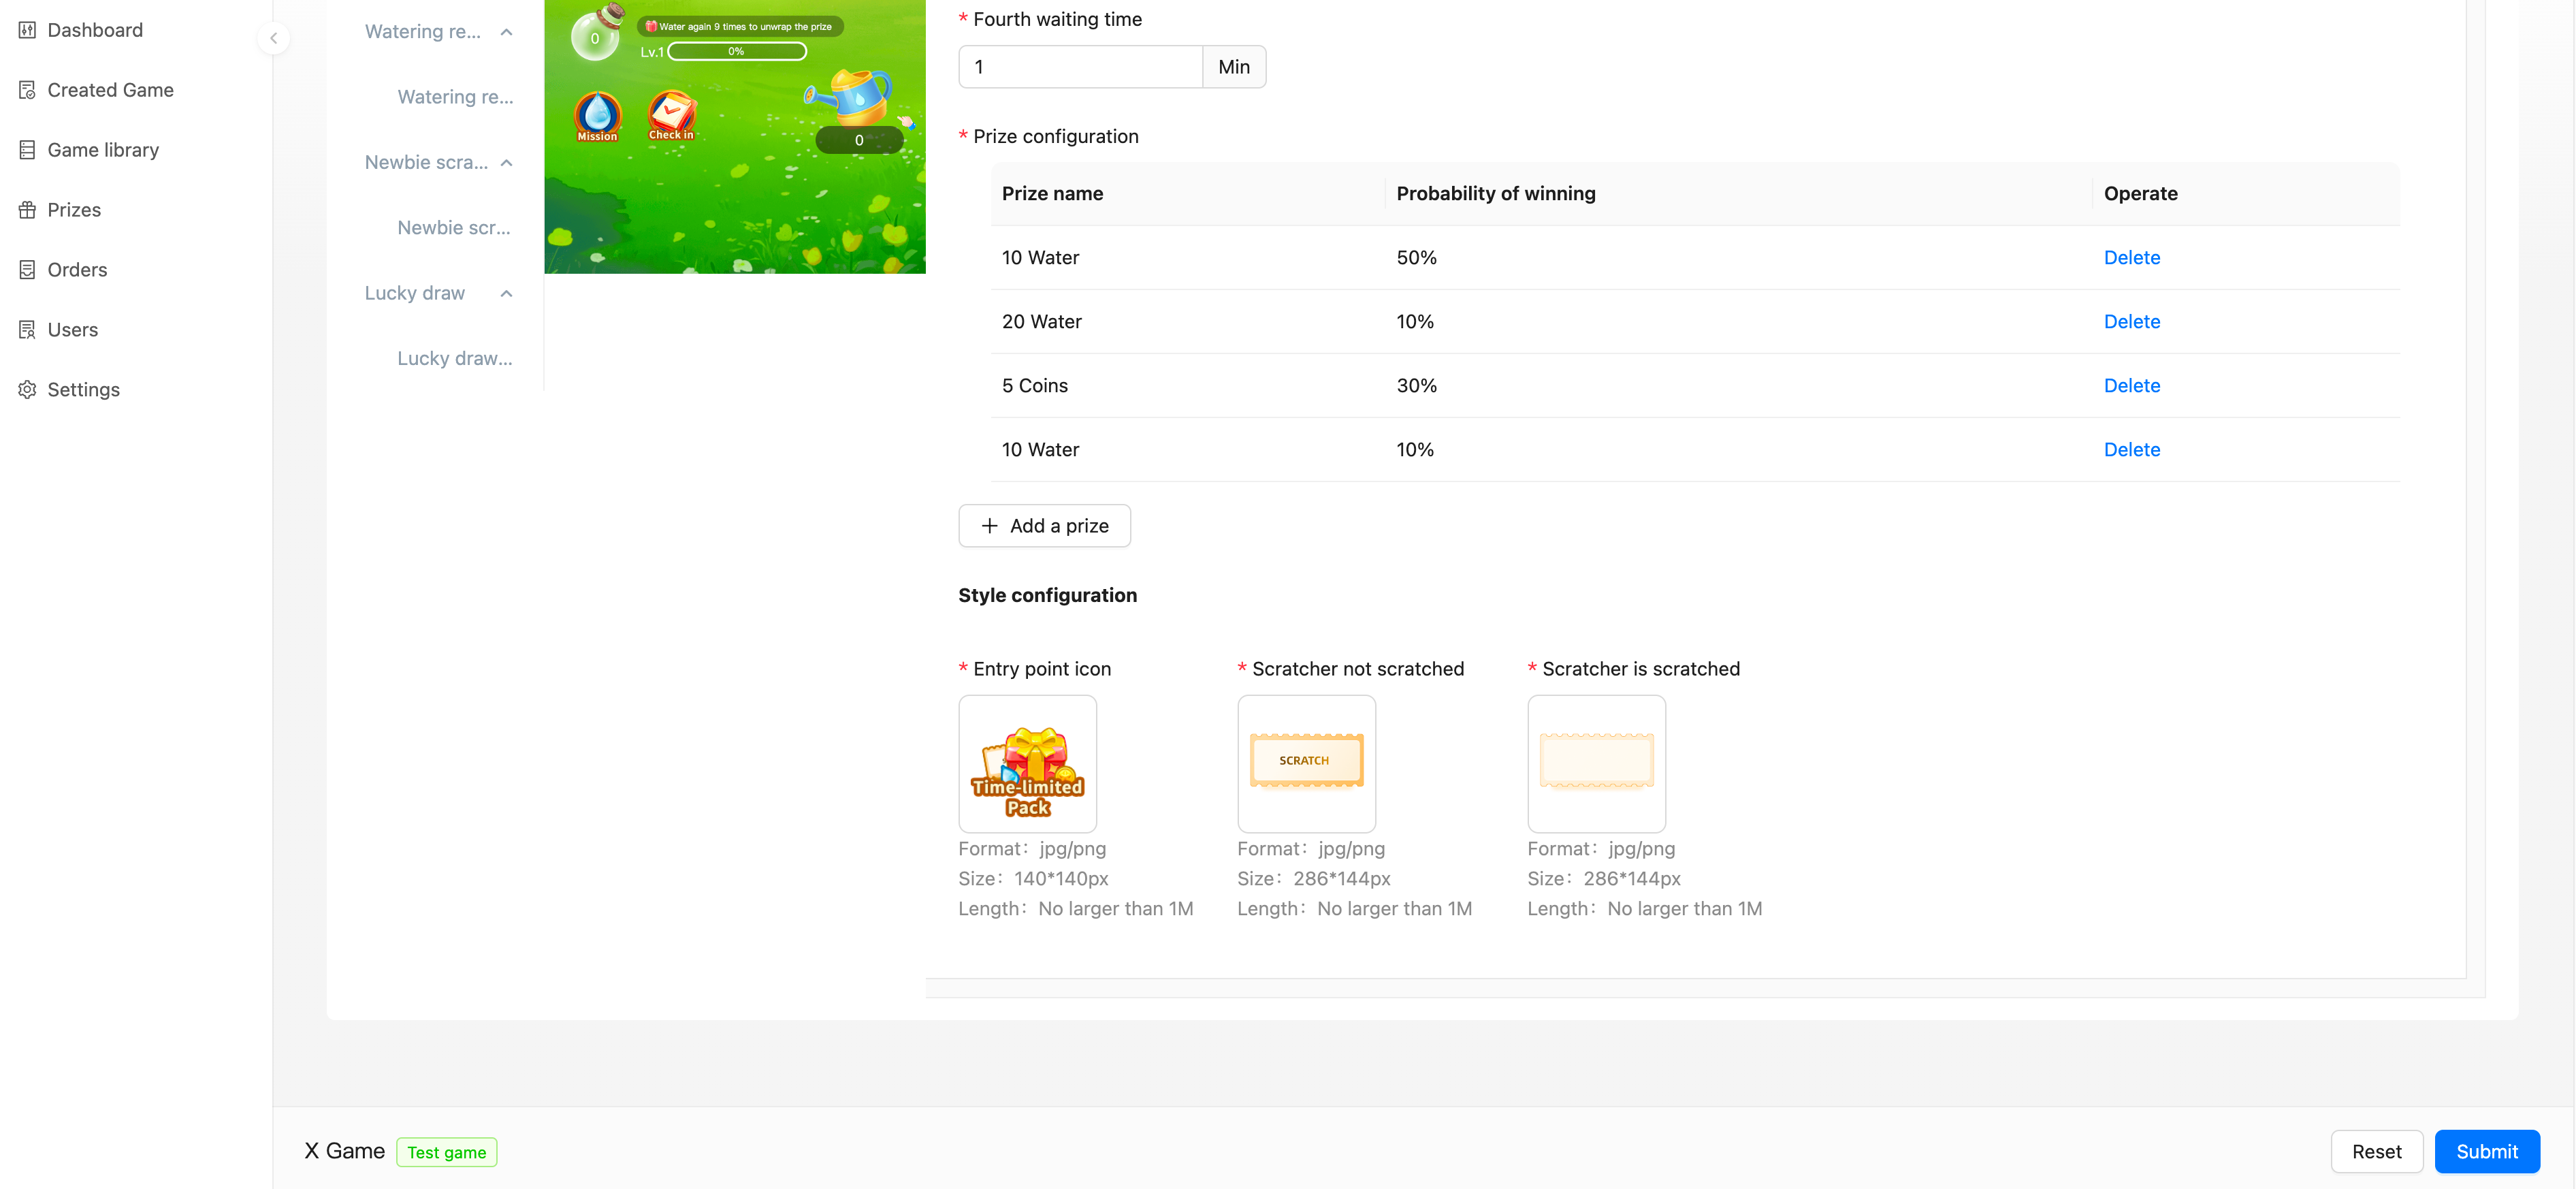Click the watering can icon

[x=853, y=97]
